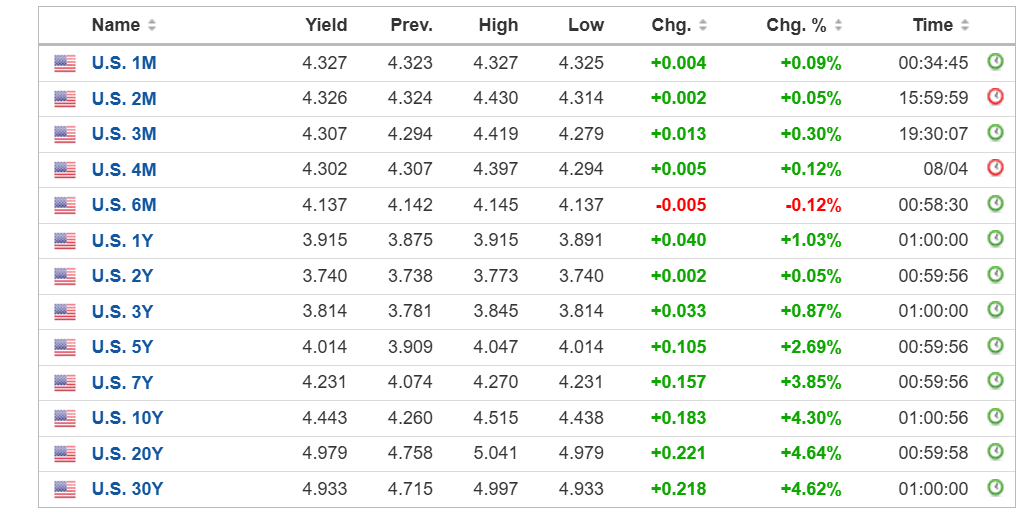
Task: Open the U.S. 30Y bond link
Action: tap(127, 489)
